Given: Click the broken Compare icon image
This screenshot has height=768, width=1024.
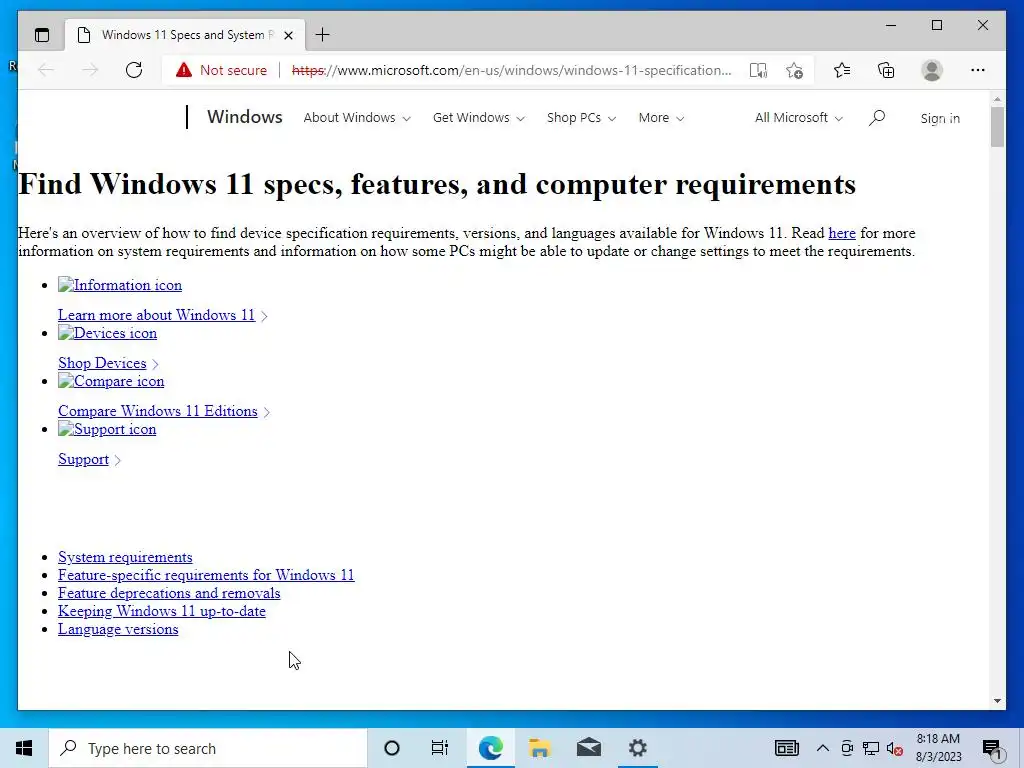Looking at the screenshot, I should tap(111, 381).
